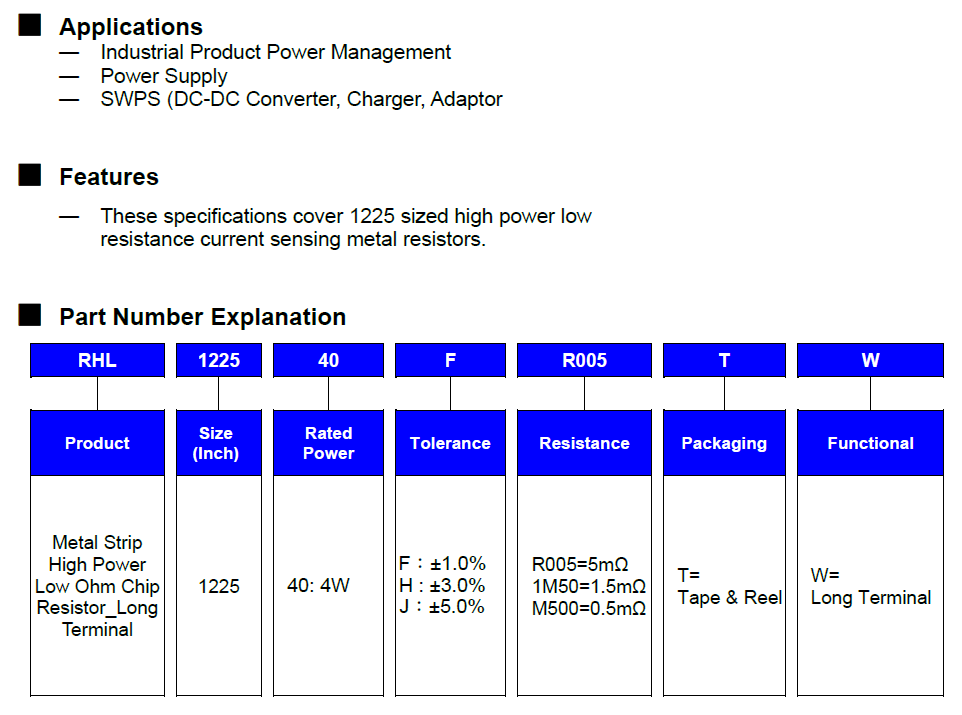
Task: Click the square bullet beside Part Number Explanation
Action: (30, 316)
